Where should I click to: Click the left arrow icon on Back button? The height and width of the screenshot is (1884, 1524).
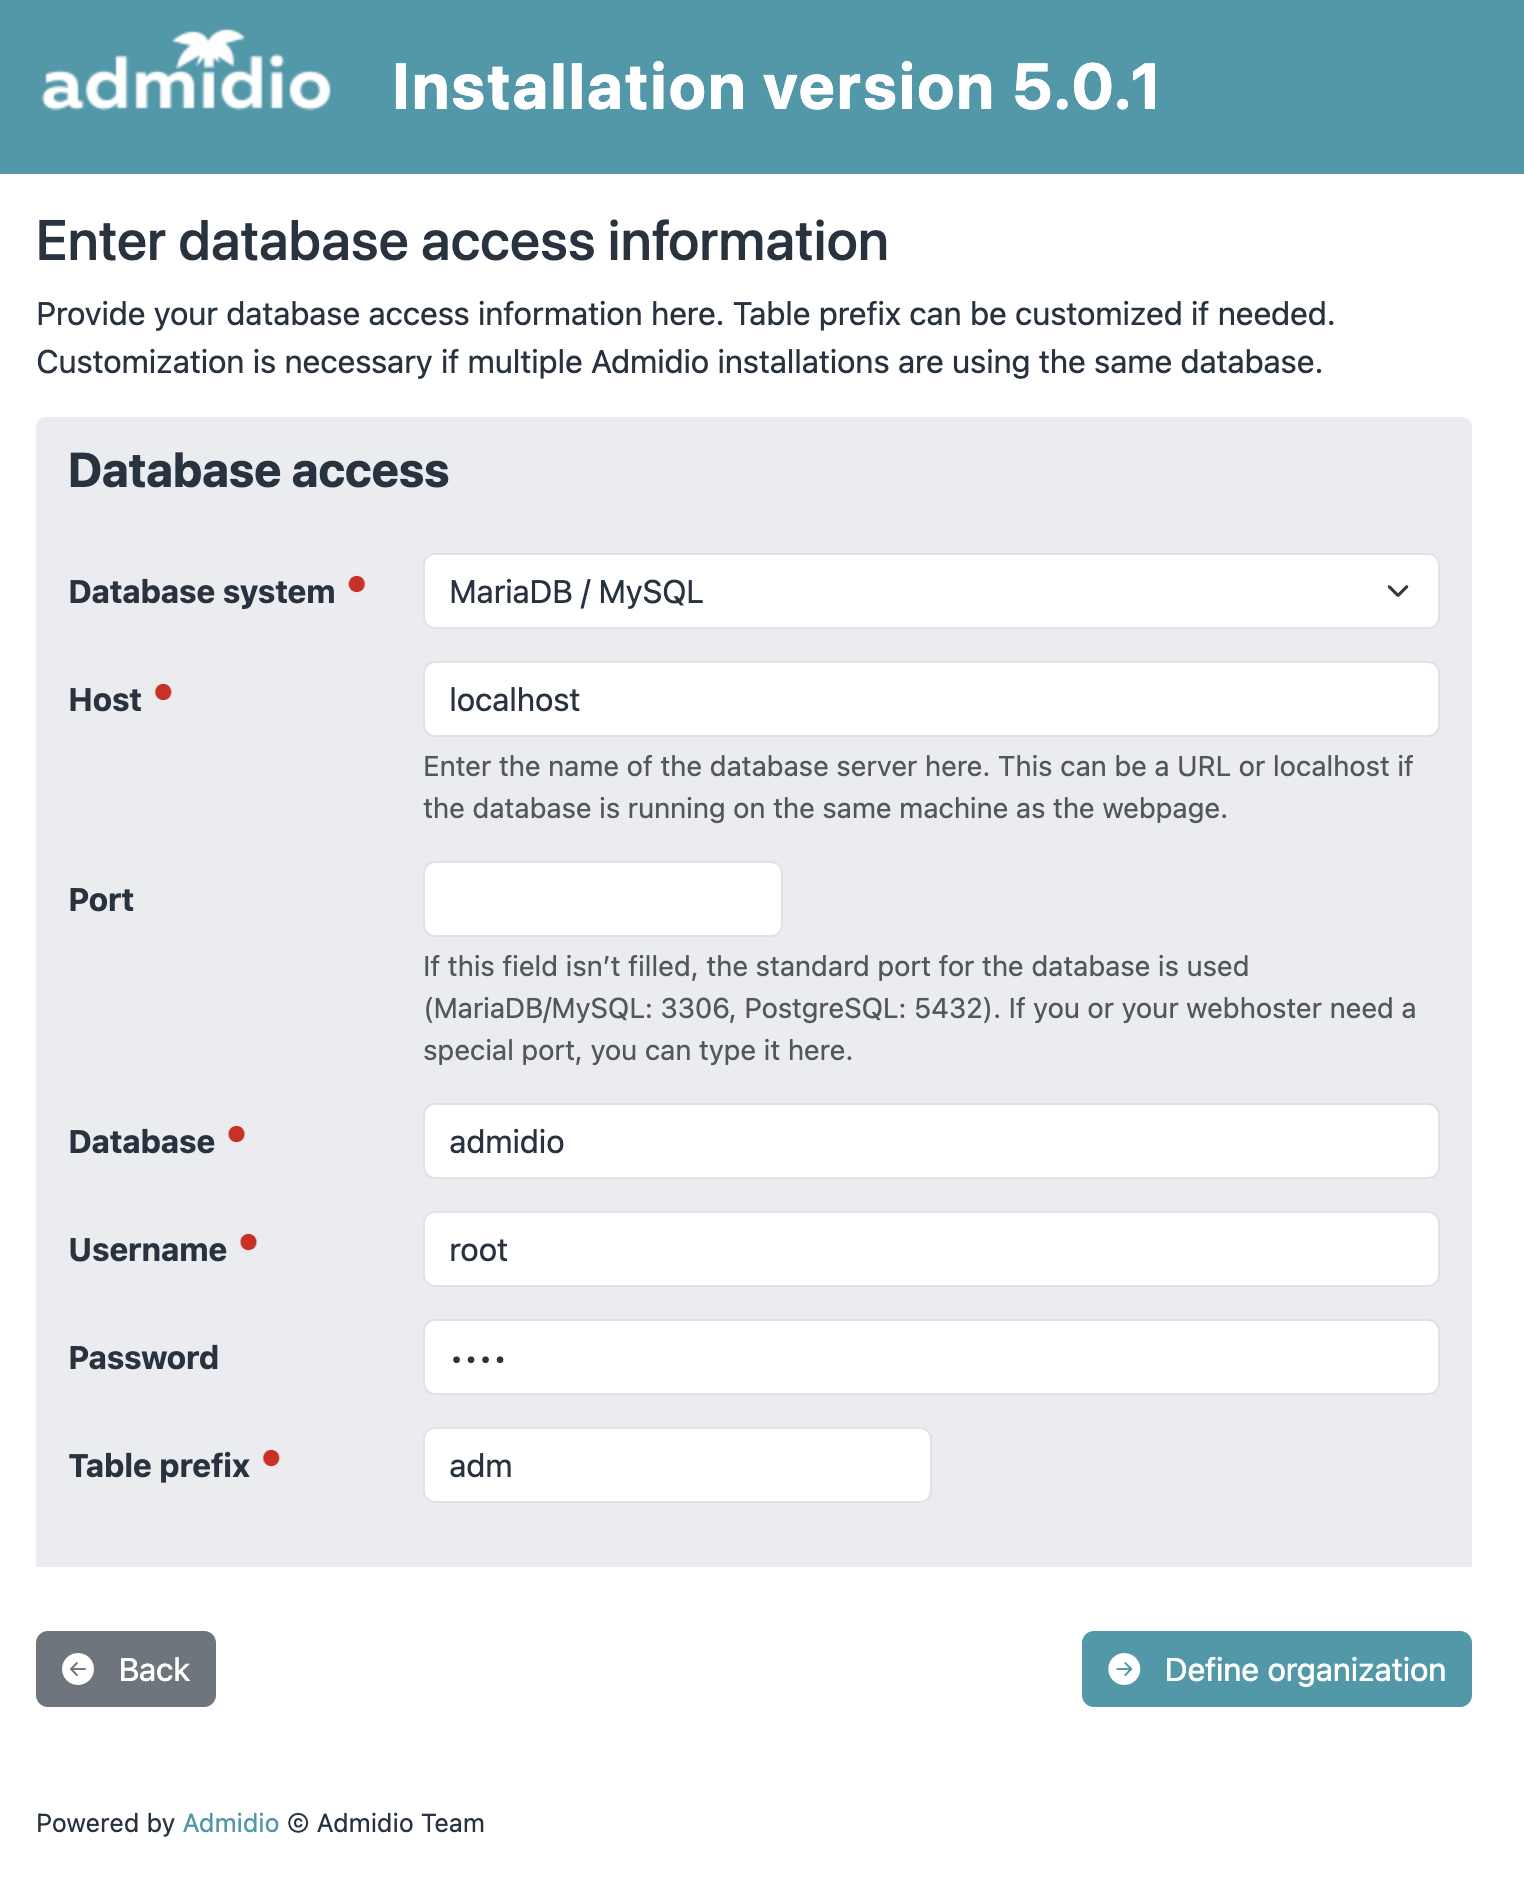(x=78, y=1669)
